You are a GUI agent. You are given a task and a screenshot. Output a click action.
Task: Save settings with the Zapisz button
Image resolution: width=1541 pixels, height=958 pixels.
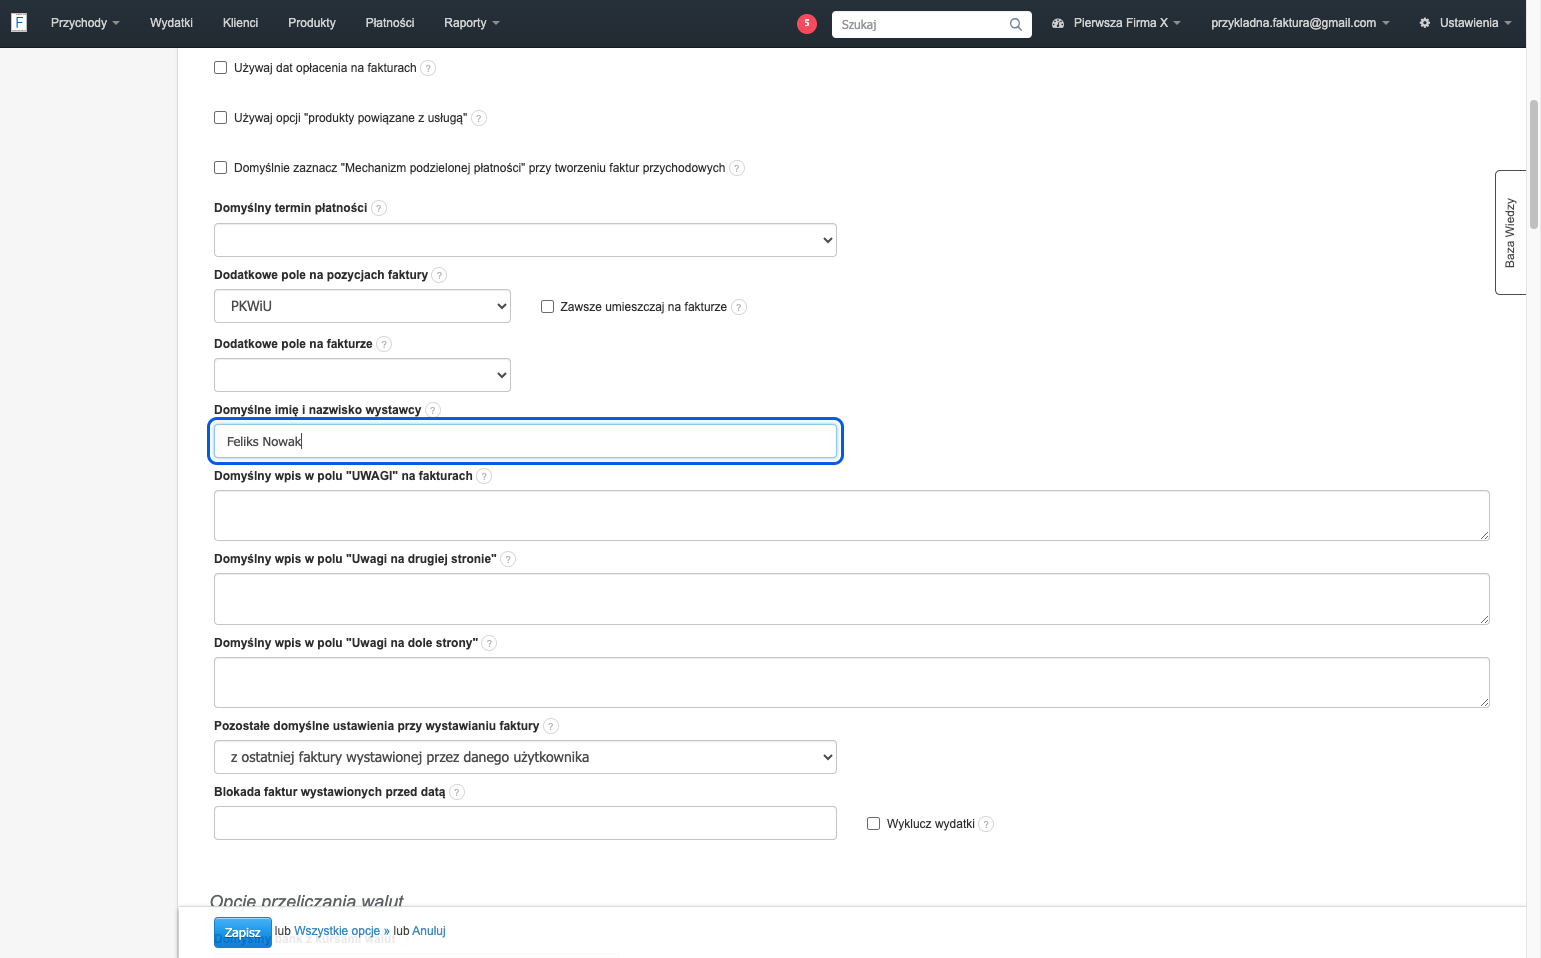point(242,932)
